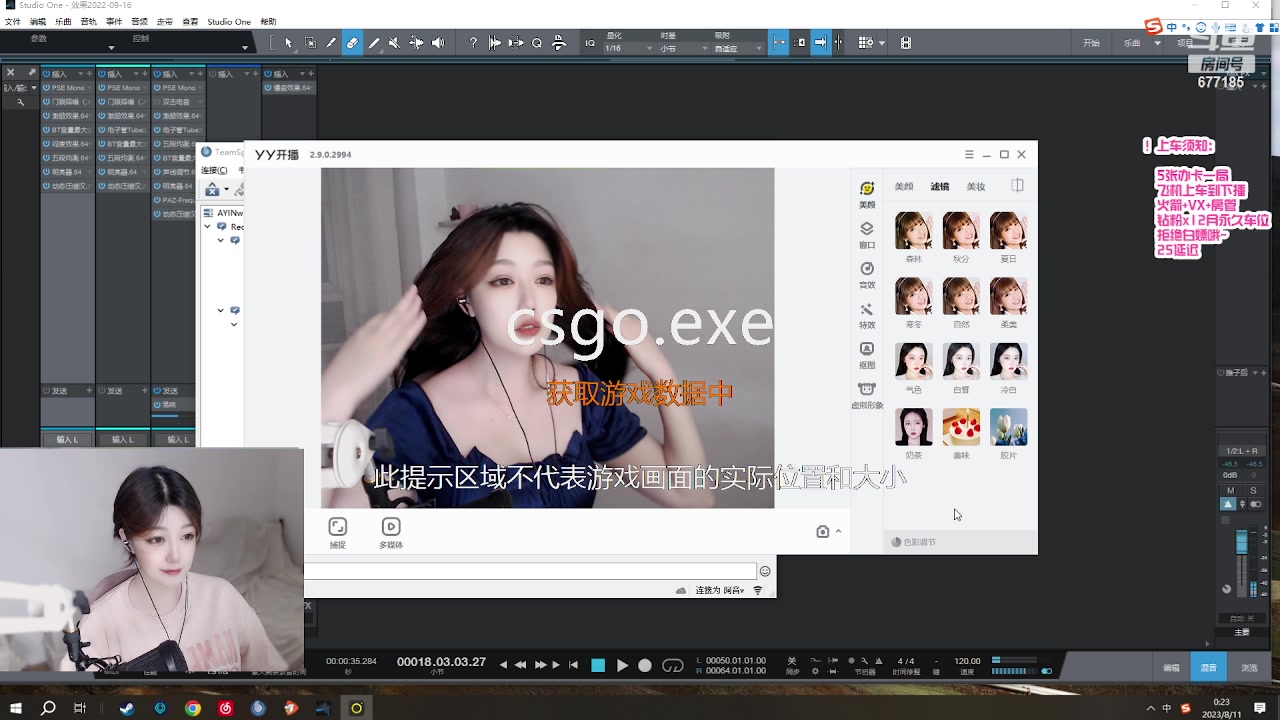
Task: Click the 乐曲 button in Studio One
Action: [x=1132, y=43]
